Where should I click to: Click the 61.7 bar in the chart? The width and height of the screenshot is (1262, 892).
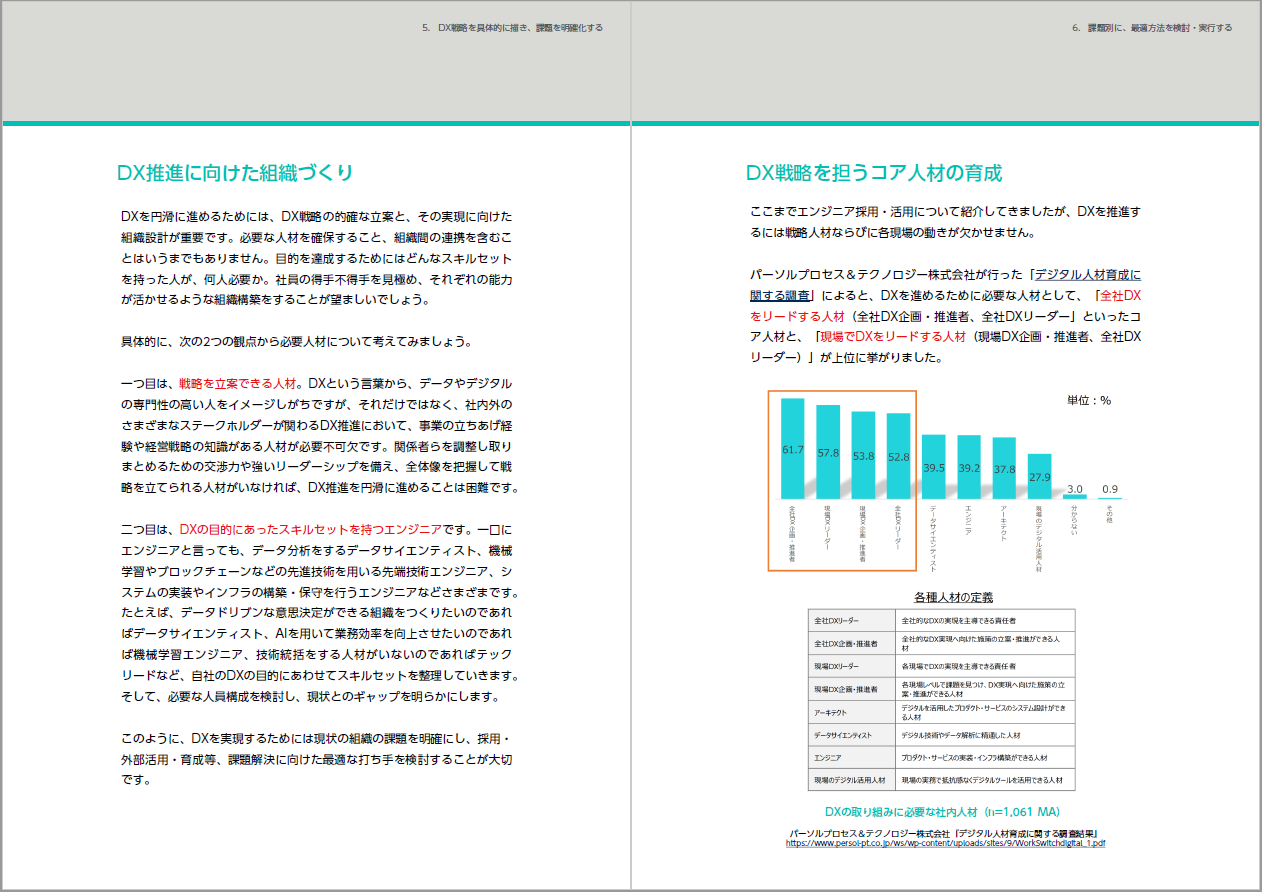click(792, 450)
